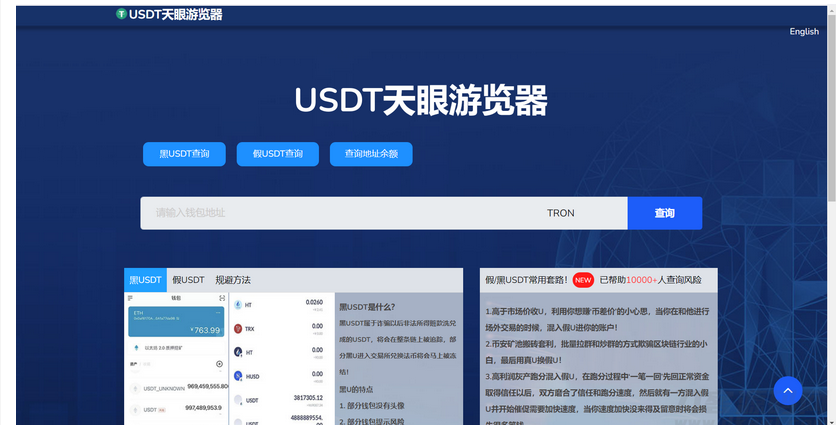The image size is (837, 425).
Task: Select the 规避方法 tab
Action: [233, 280]
